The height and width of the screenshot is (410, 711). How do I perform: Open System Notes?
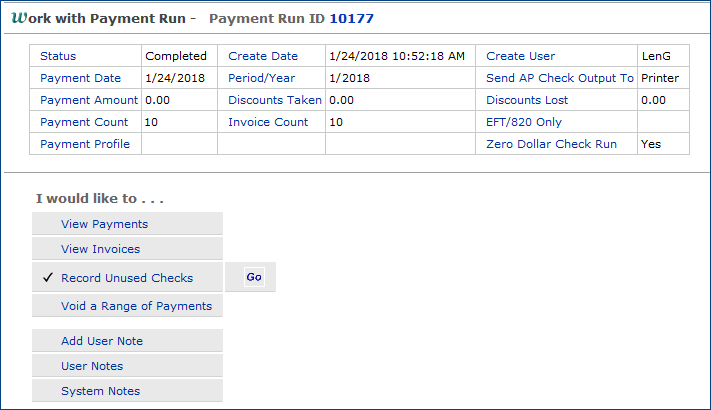click(x=100, y=391)
